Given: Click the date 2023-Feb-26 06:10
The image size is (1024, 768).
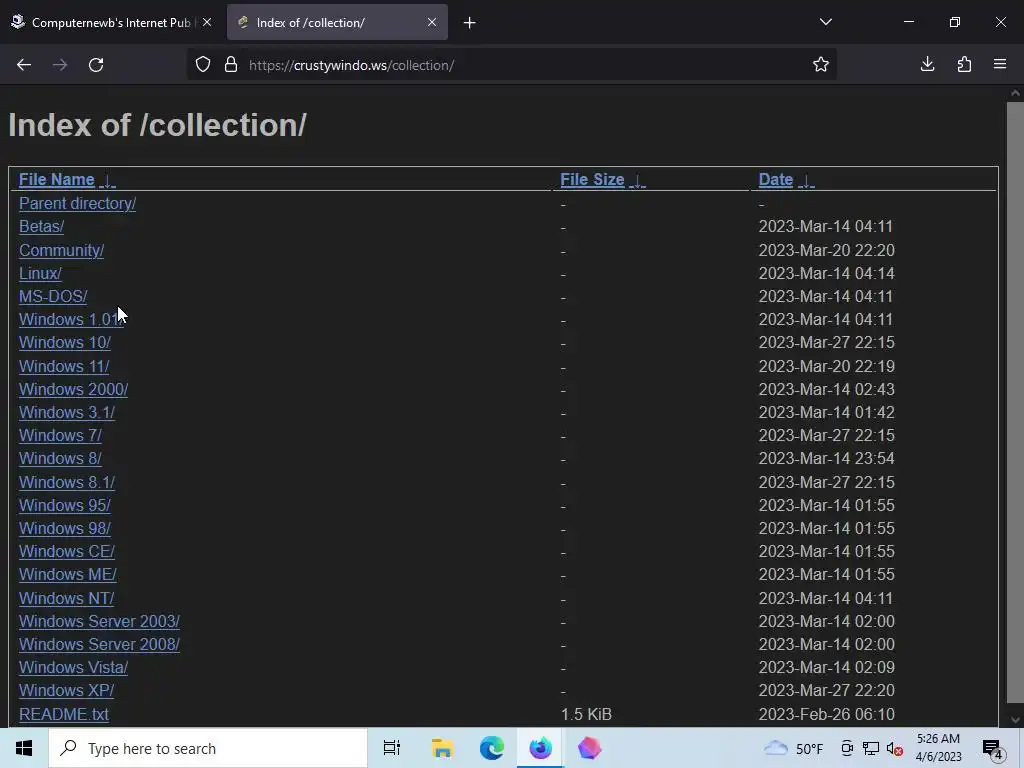Looking at the screenshot, I should tap(826, 714).
